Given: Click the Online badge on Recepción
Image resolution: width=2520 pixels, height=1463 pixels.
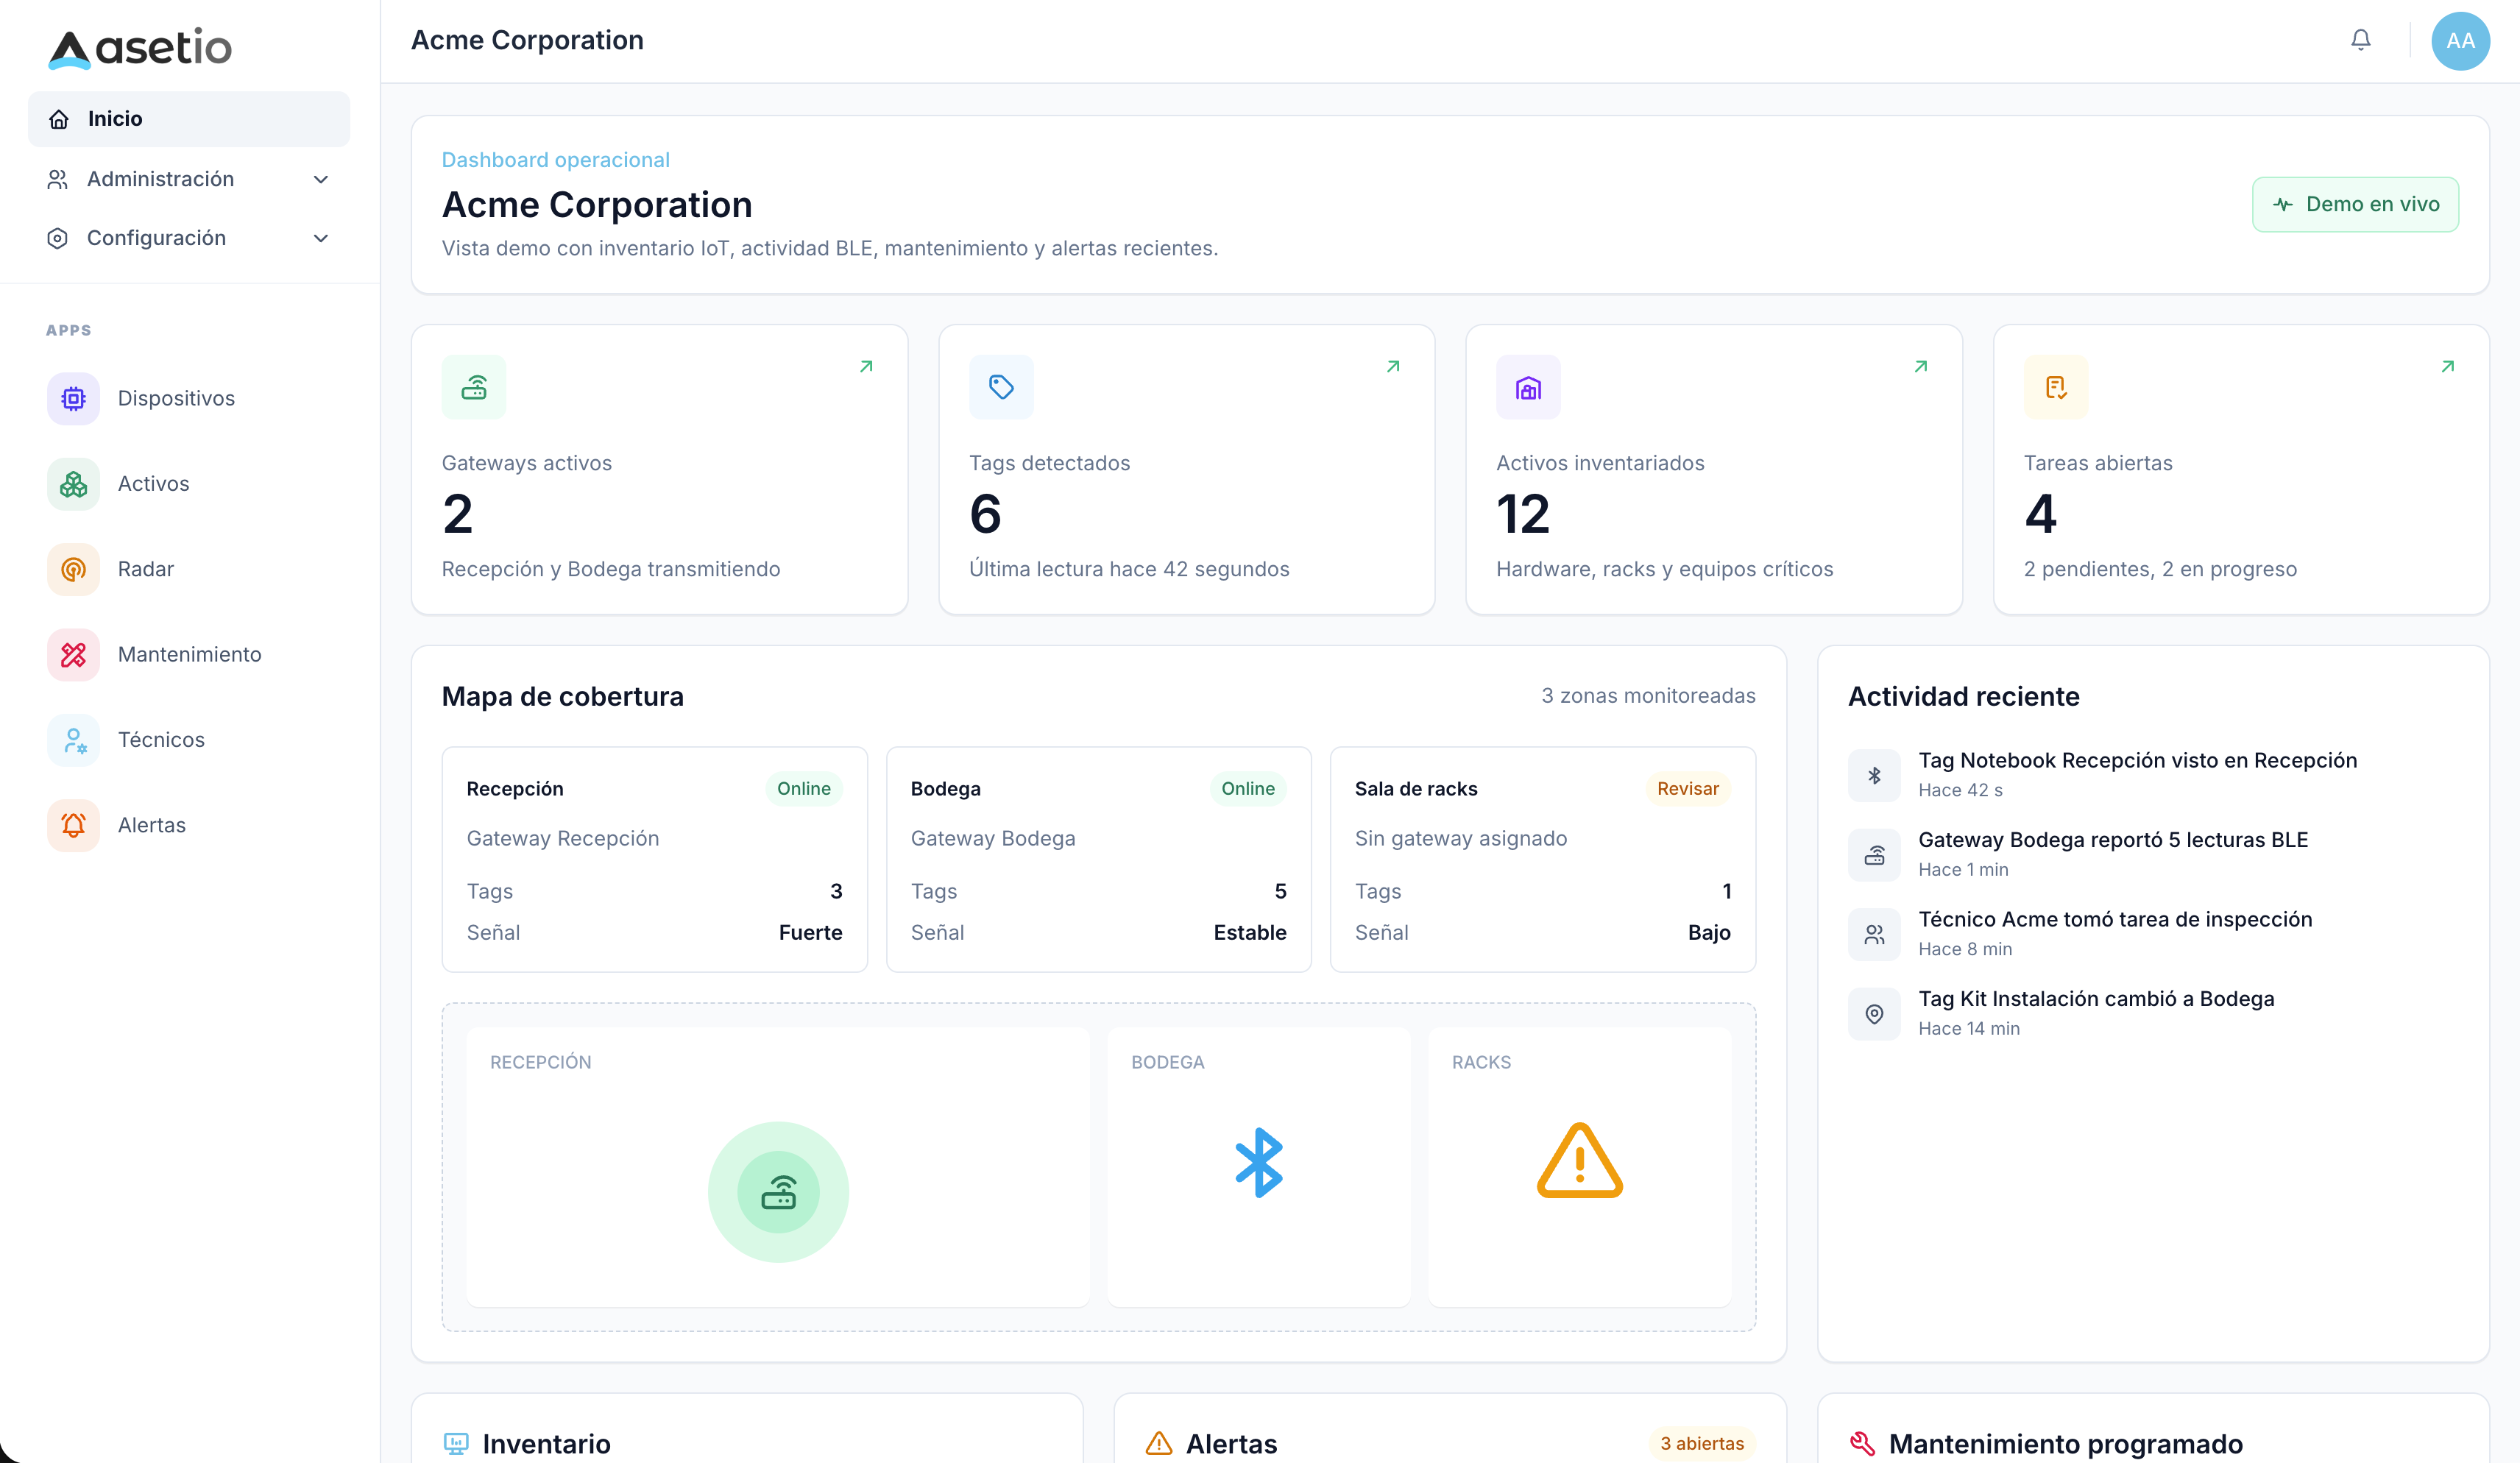Looking at the screenshot, I should 804,788.
